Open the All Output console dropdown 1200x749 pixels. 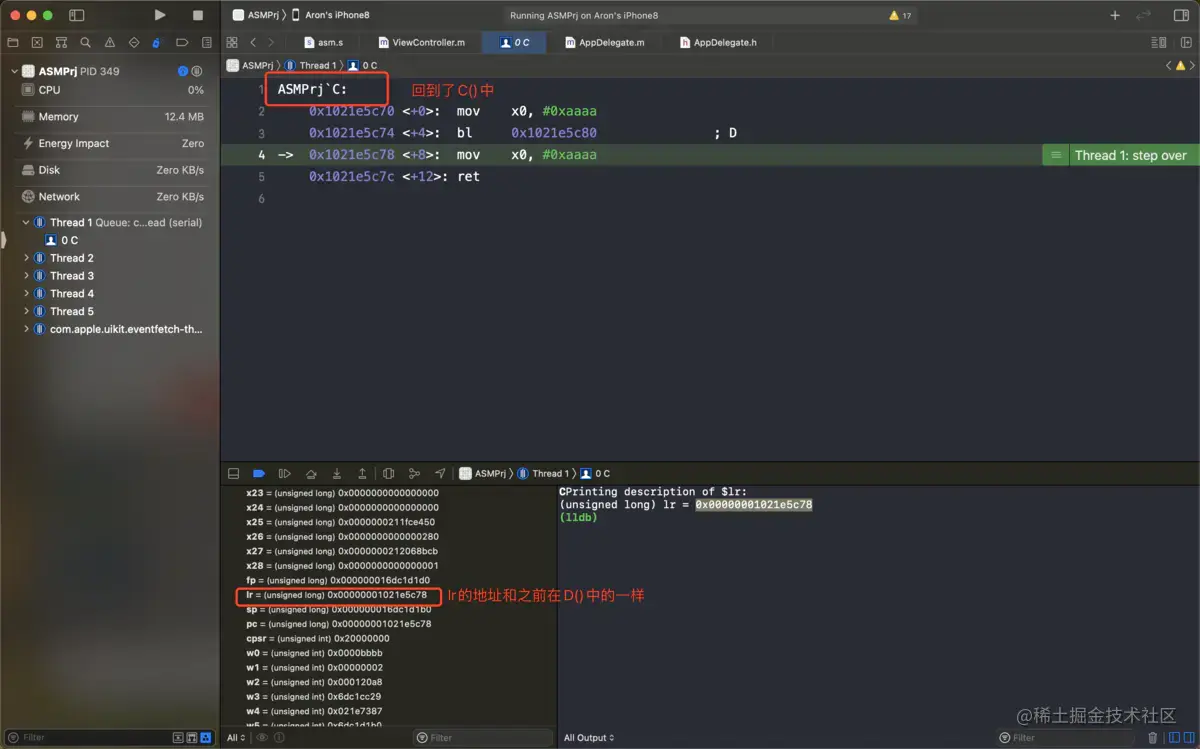589,738
